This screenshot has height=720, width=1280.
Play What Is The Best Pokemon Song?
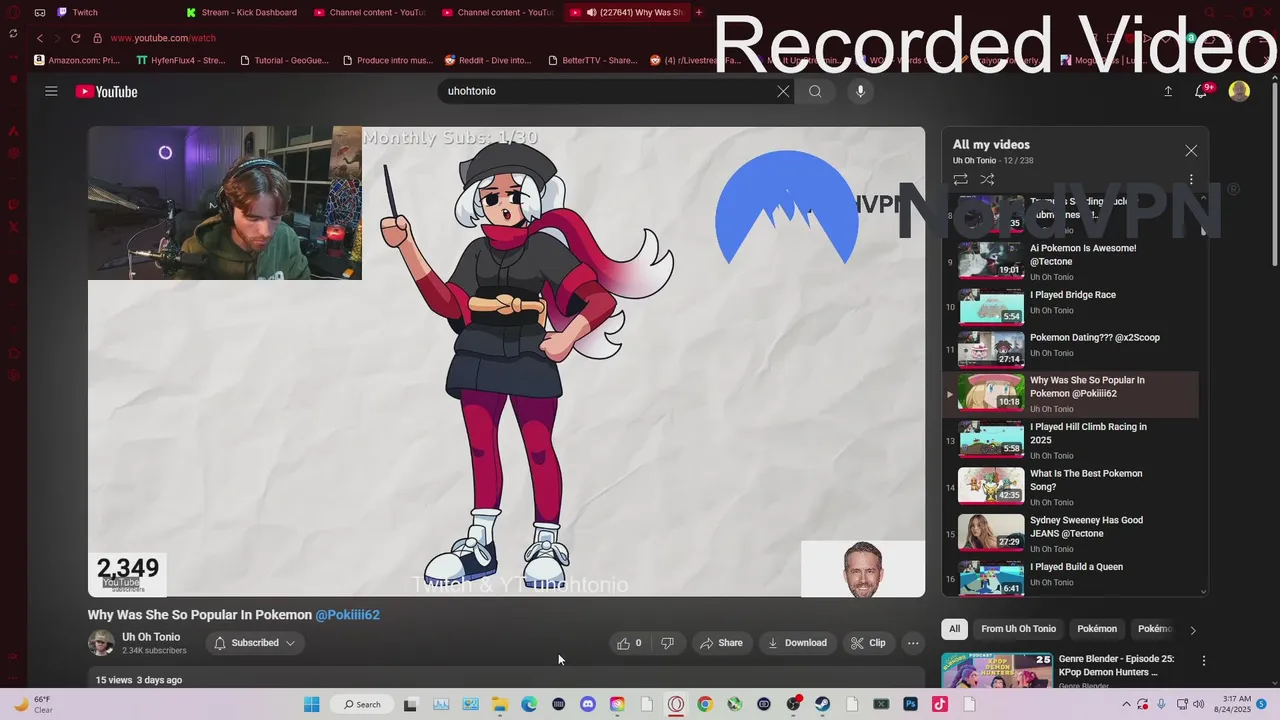point(1070,487)
